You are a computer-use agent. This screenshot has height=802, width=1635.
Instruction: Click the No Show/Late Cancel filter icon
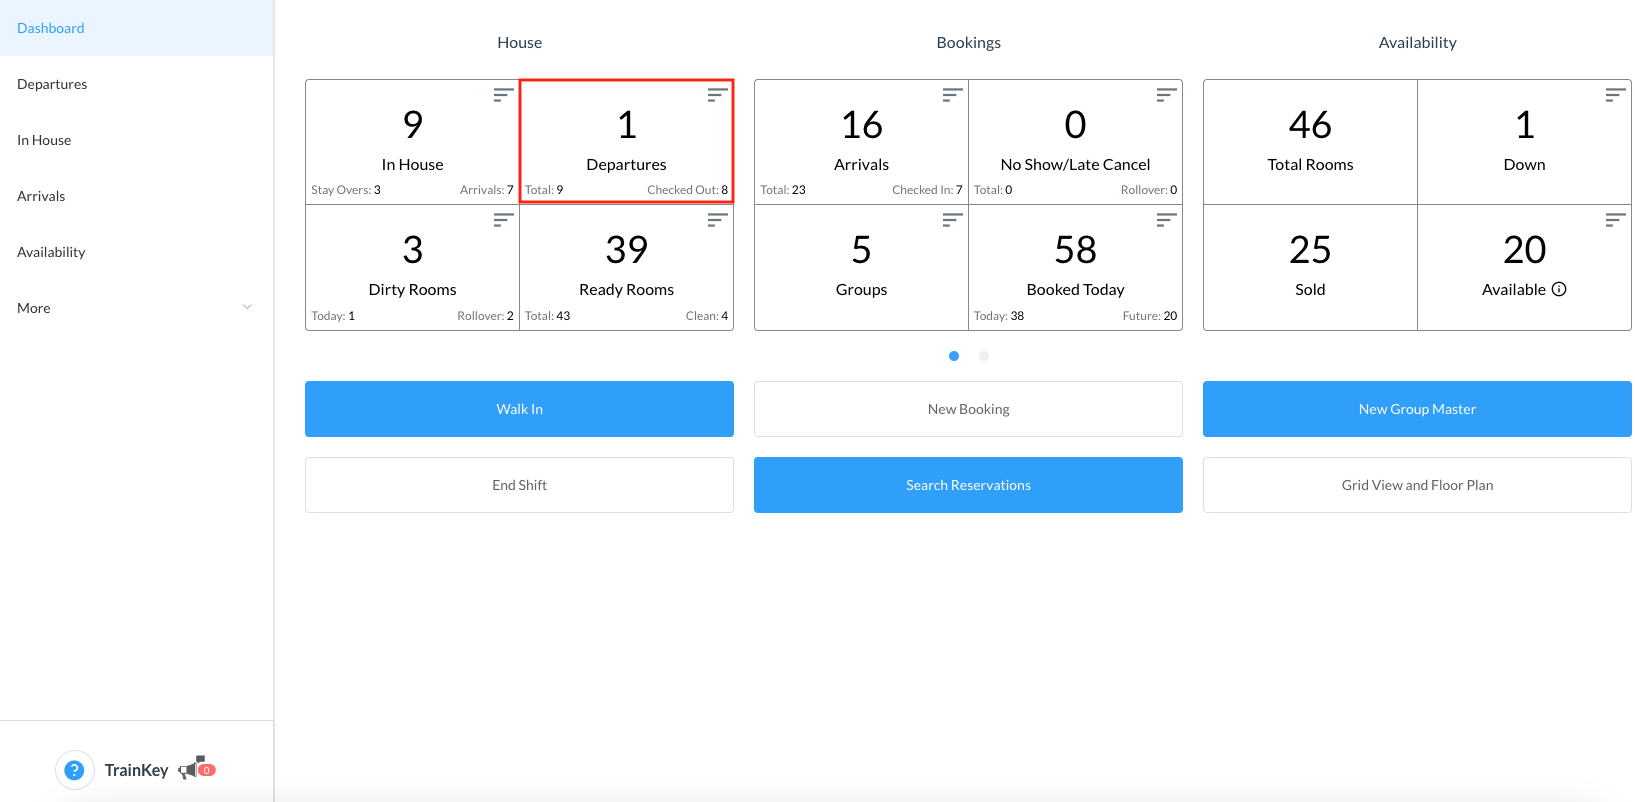[x=1166, y=95]
